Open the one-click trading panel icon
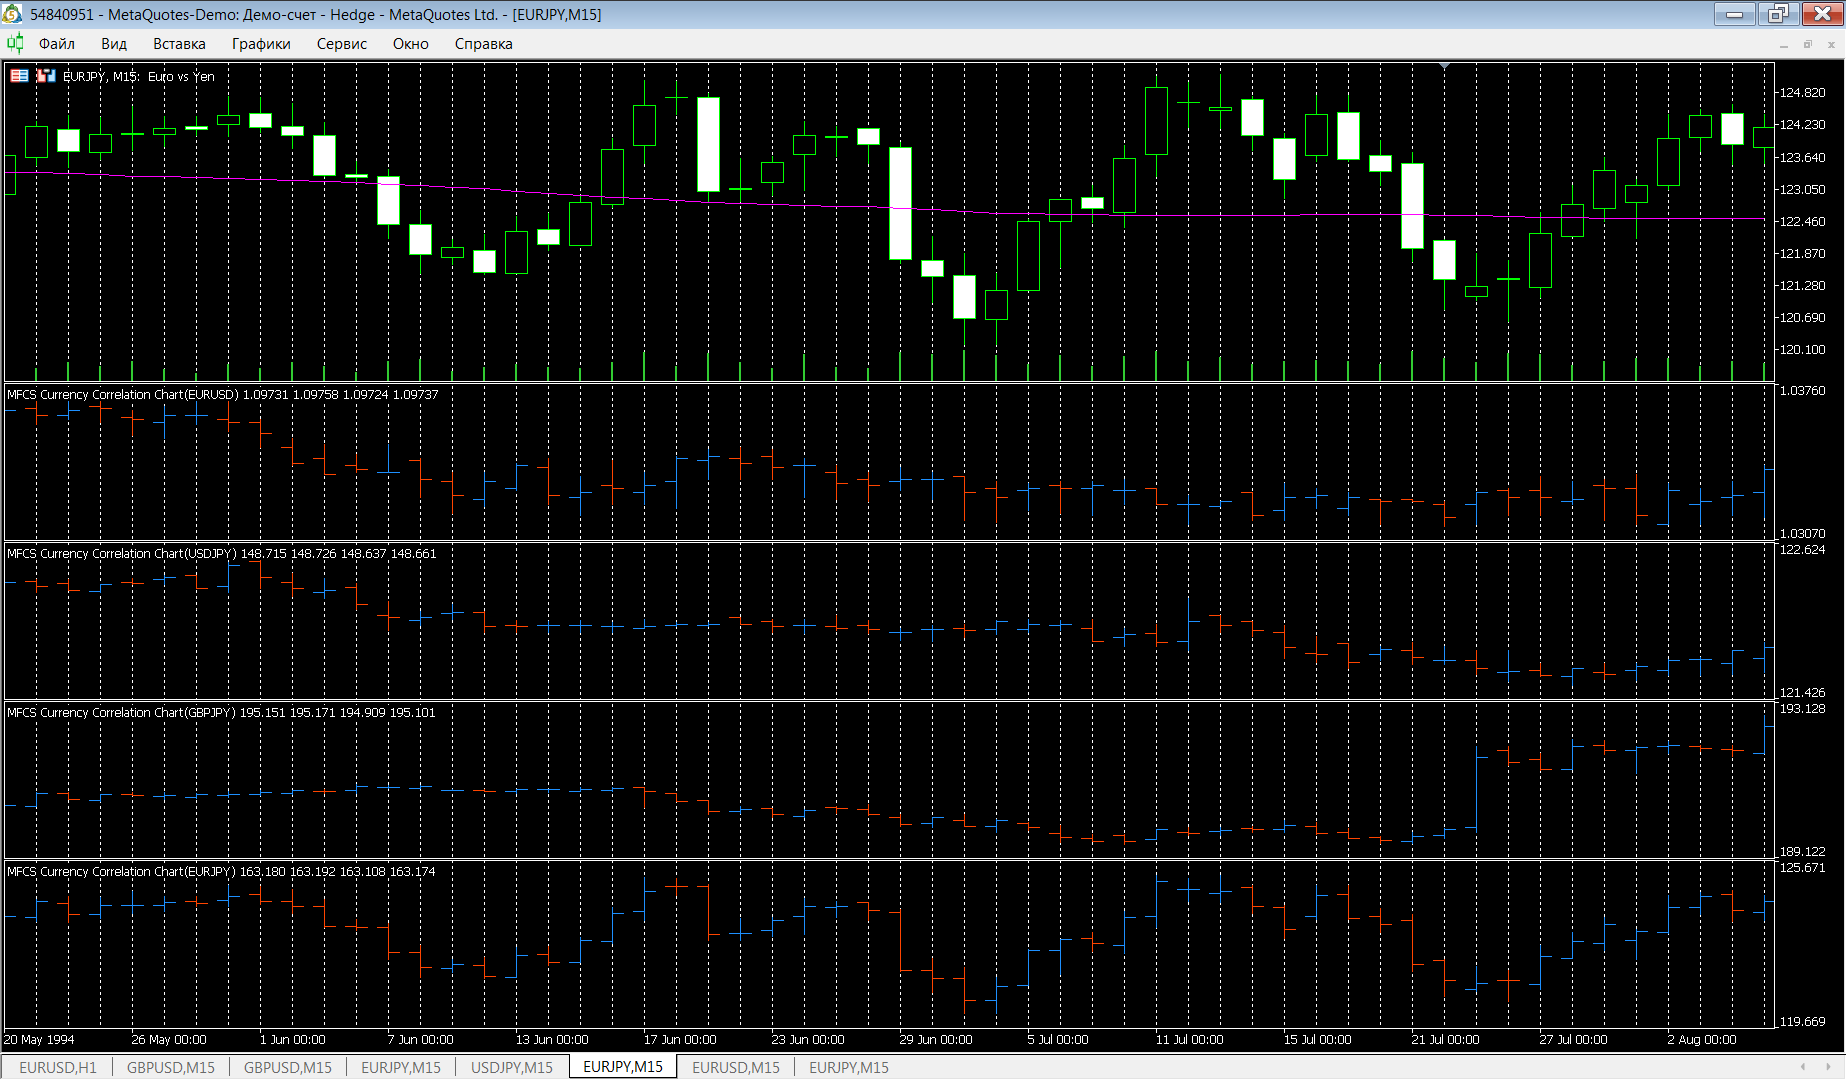The height and width of the screenshot is (1080, 1846). click(x=19, y=76)
